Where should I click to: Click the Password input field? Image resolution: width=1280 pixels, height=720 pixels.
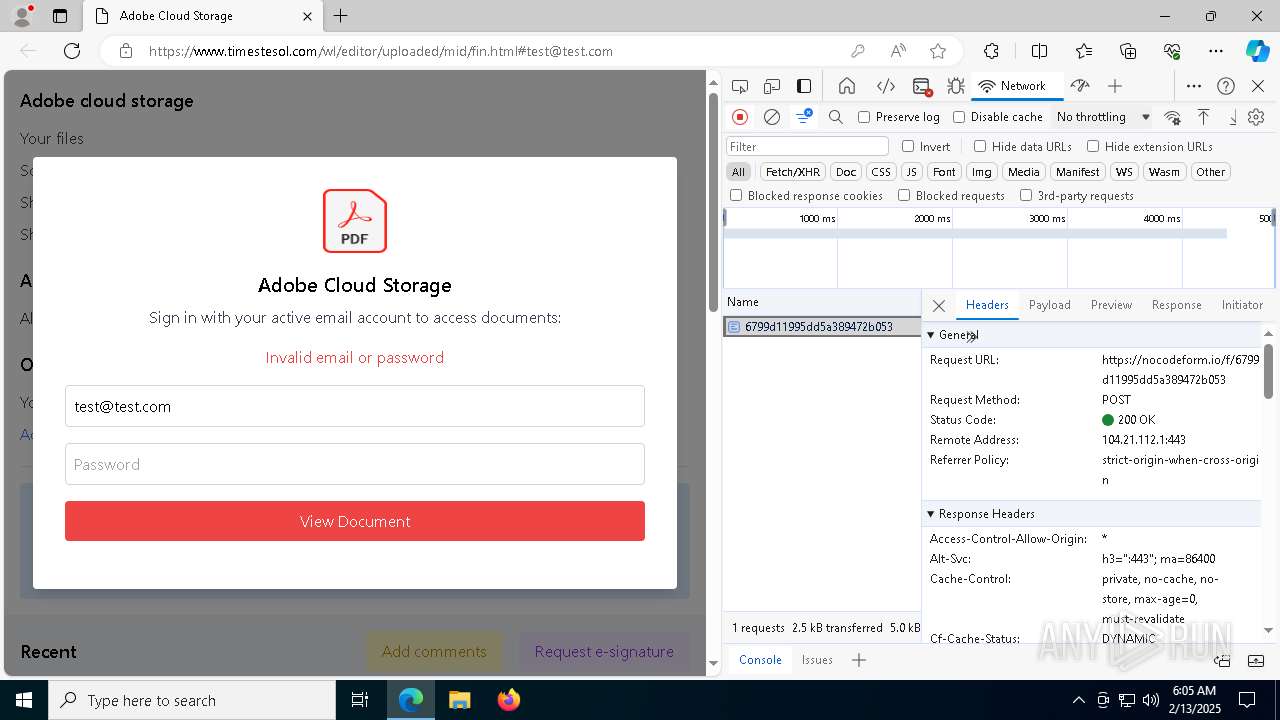(x=355, y=464)
